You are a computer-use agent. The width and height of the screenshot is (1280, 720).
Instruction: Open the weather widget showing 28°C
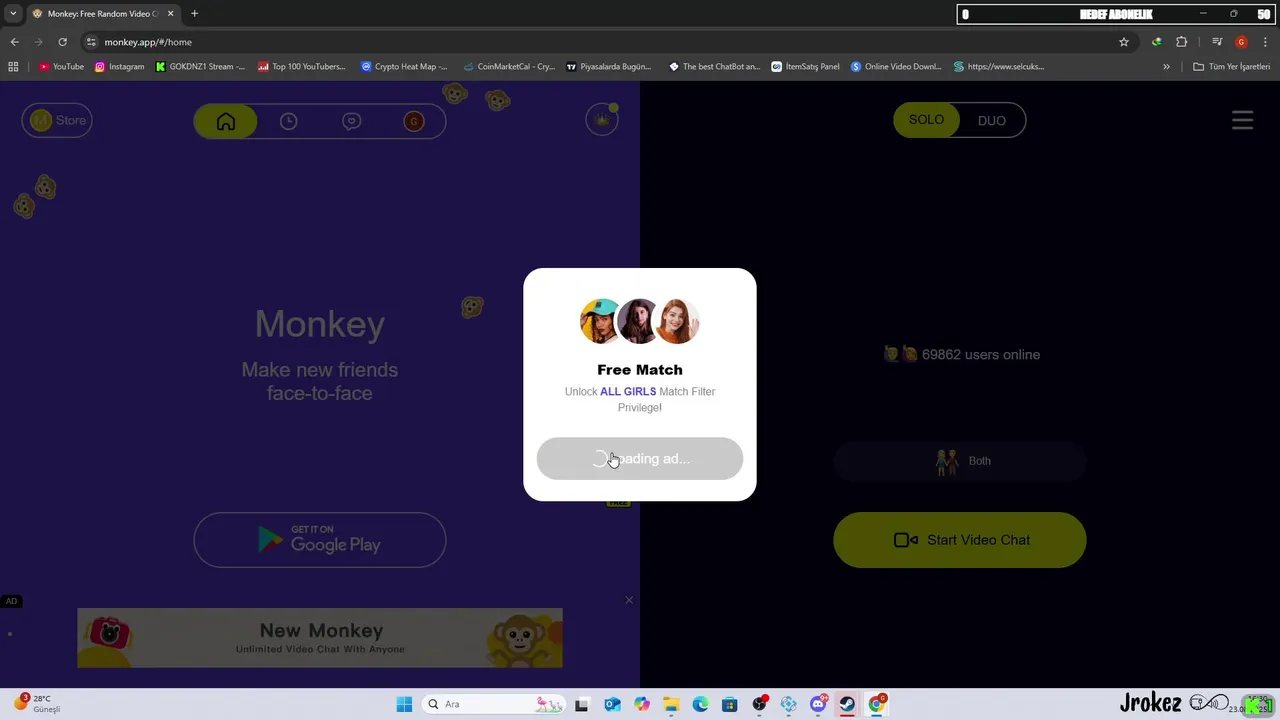click(38, 703)
